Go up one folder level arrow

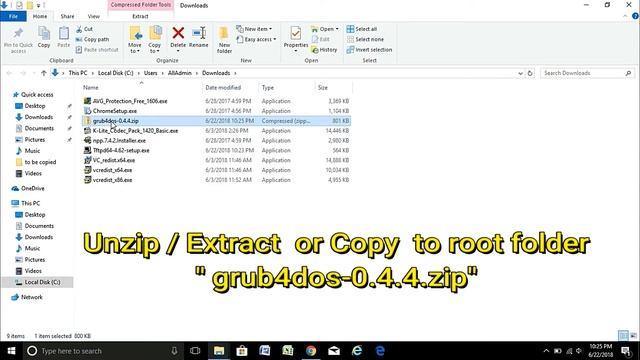pos(44,73)
